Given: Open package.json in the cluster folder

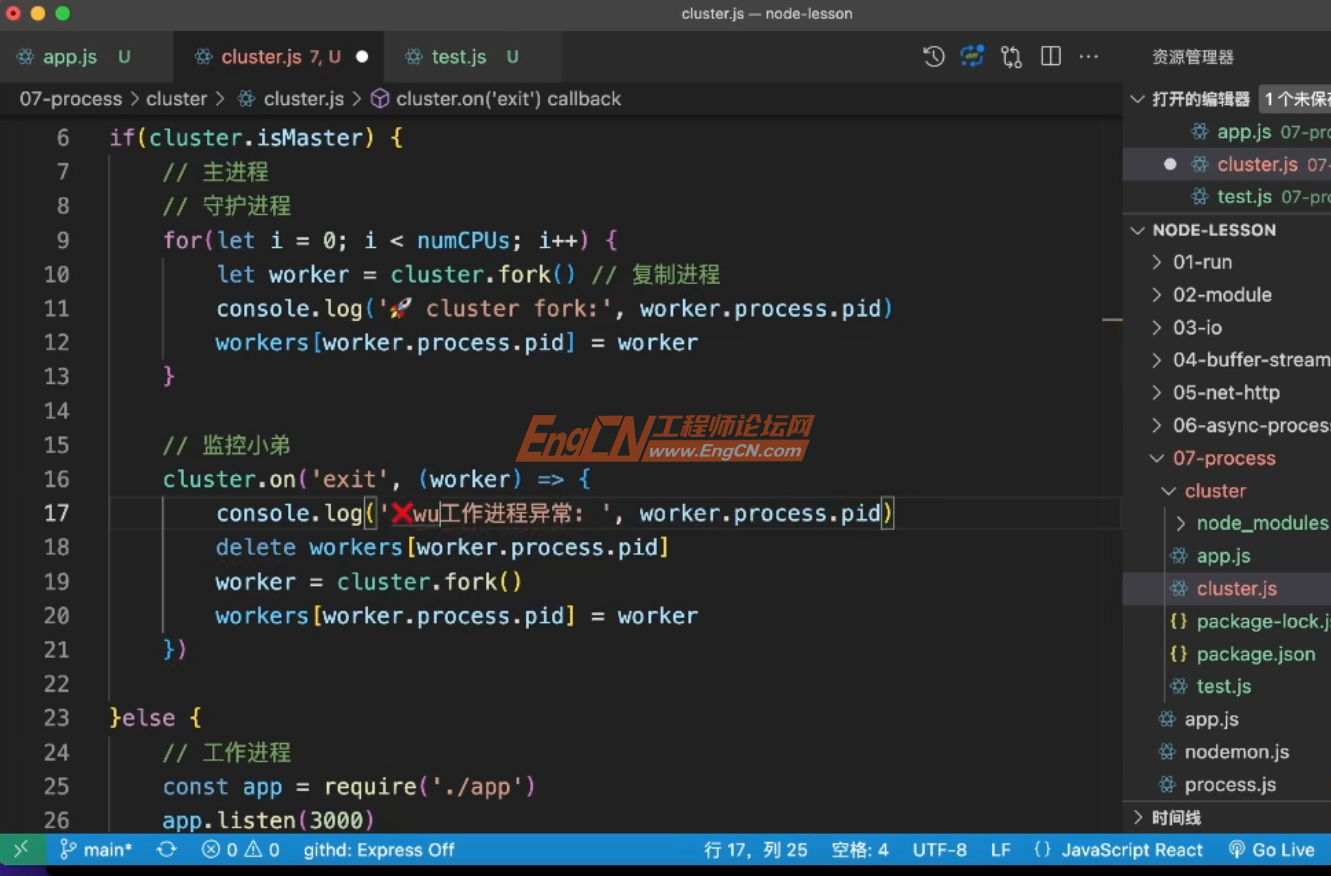Looking at the screenshot, I should [x=1256, y=653].
